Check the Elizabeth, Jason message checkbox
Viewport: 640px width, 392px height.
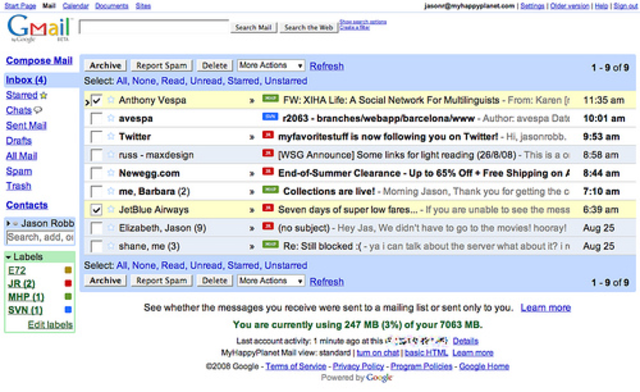pyautogui.click(x=96, y=228)
